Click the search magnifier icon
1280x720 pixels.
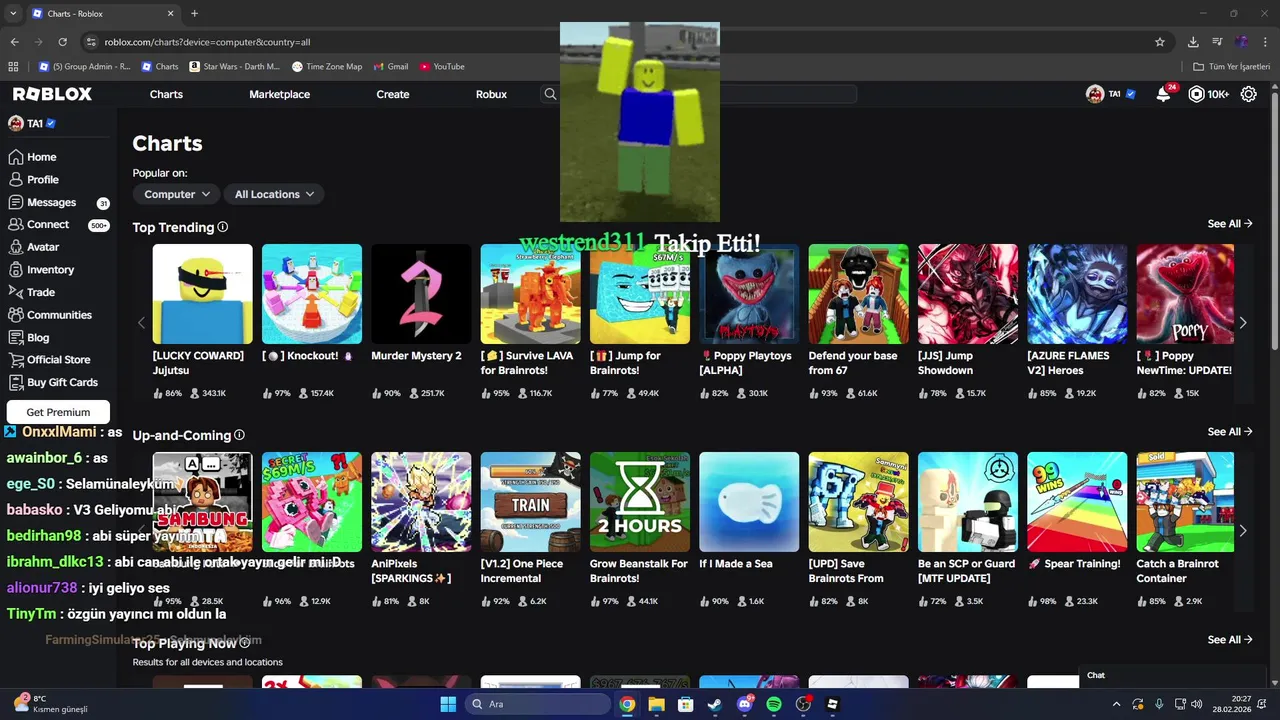pos(550,94)
